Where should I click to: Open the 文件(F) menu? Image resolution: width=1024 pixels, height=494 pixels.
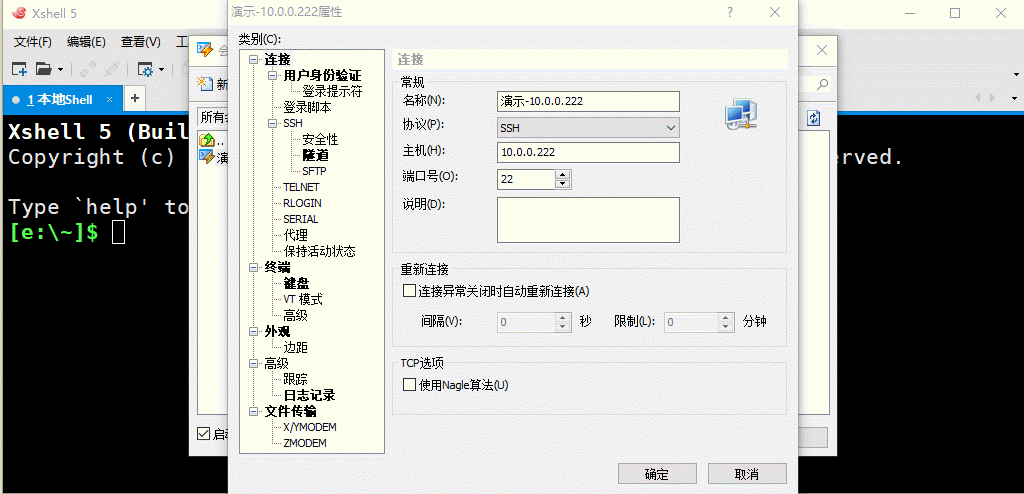pyautogui.click(x=33, y=42)
